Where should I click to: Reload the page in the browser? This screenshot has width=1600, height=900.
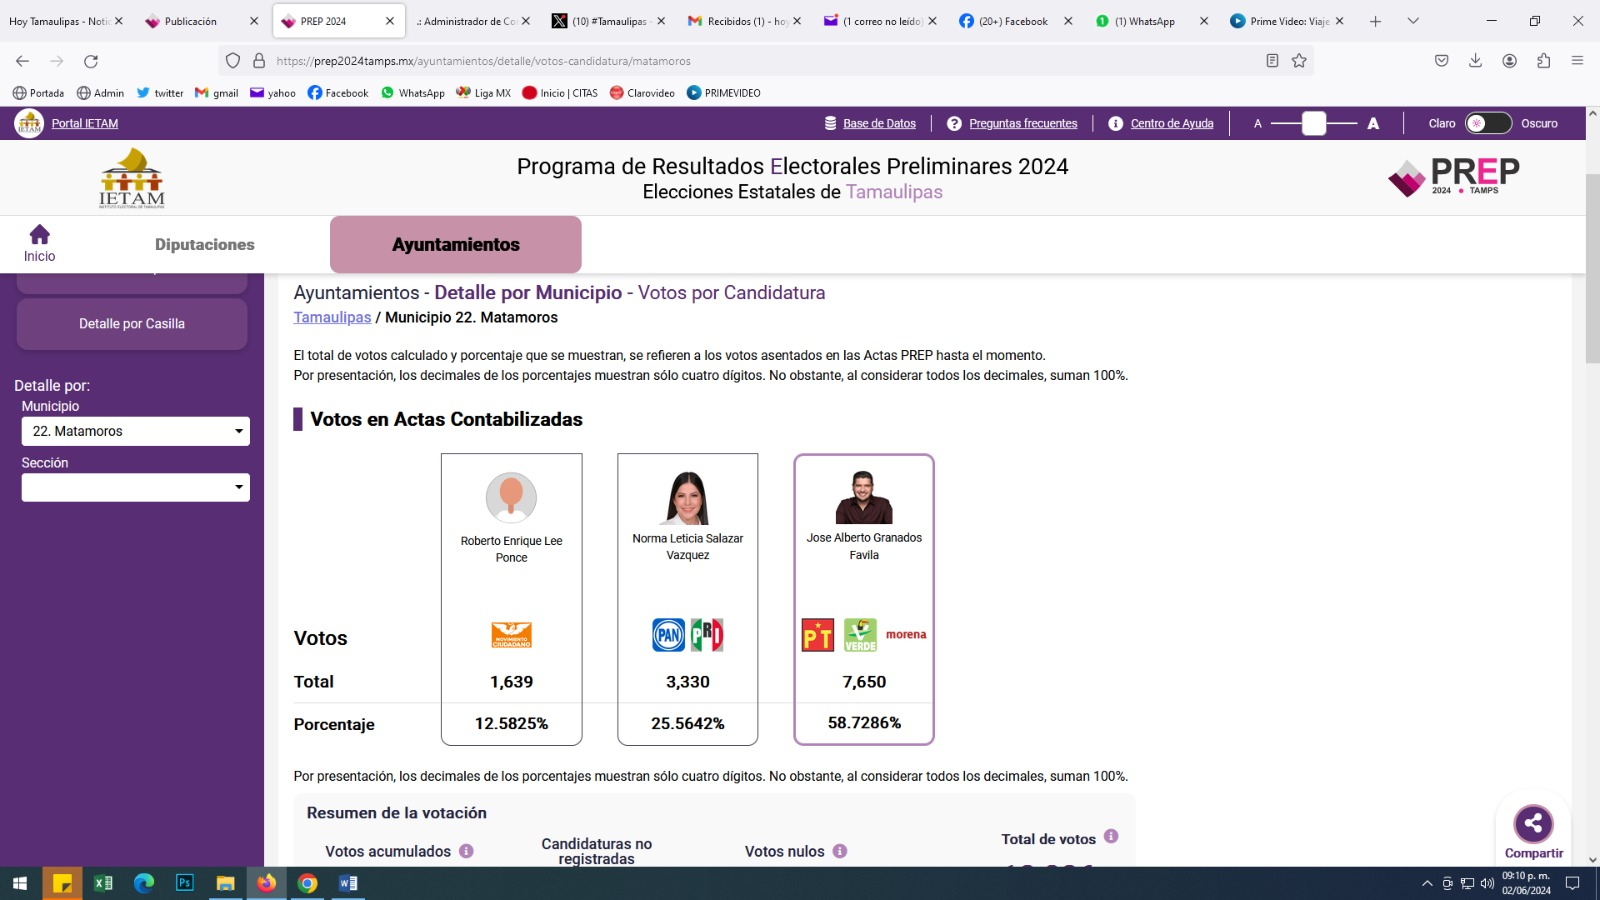pyautogui.click(x=91, y=61)
